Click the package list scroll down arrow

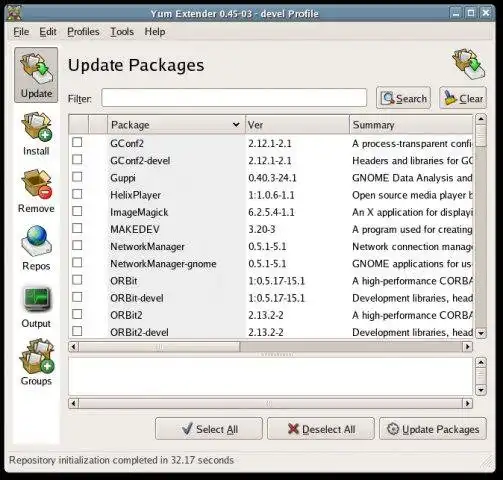pyautogui.click(x=481, y=333)
